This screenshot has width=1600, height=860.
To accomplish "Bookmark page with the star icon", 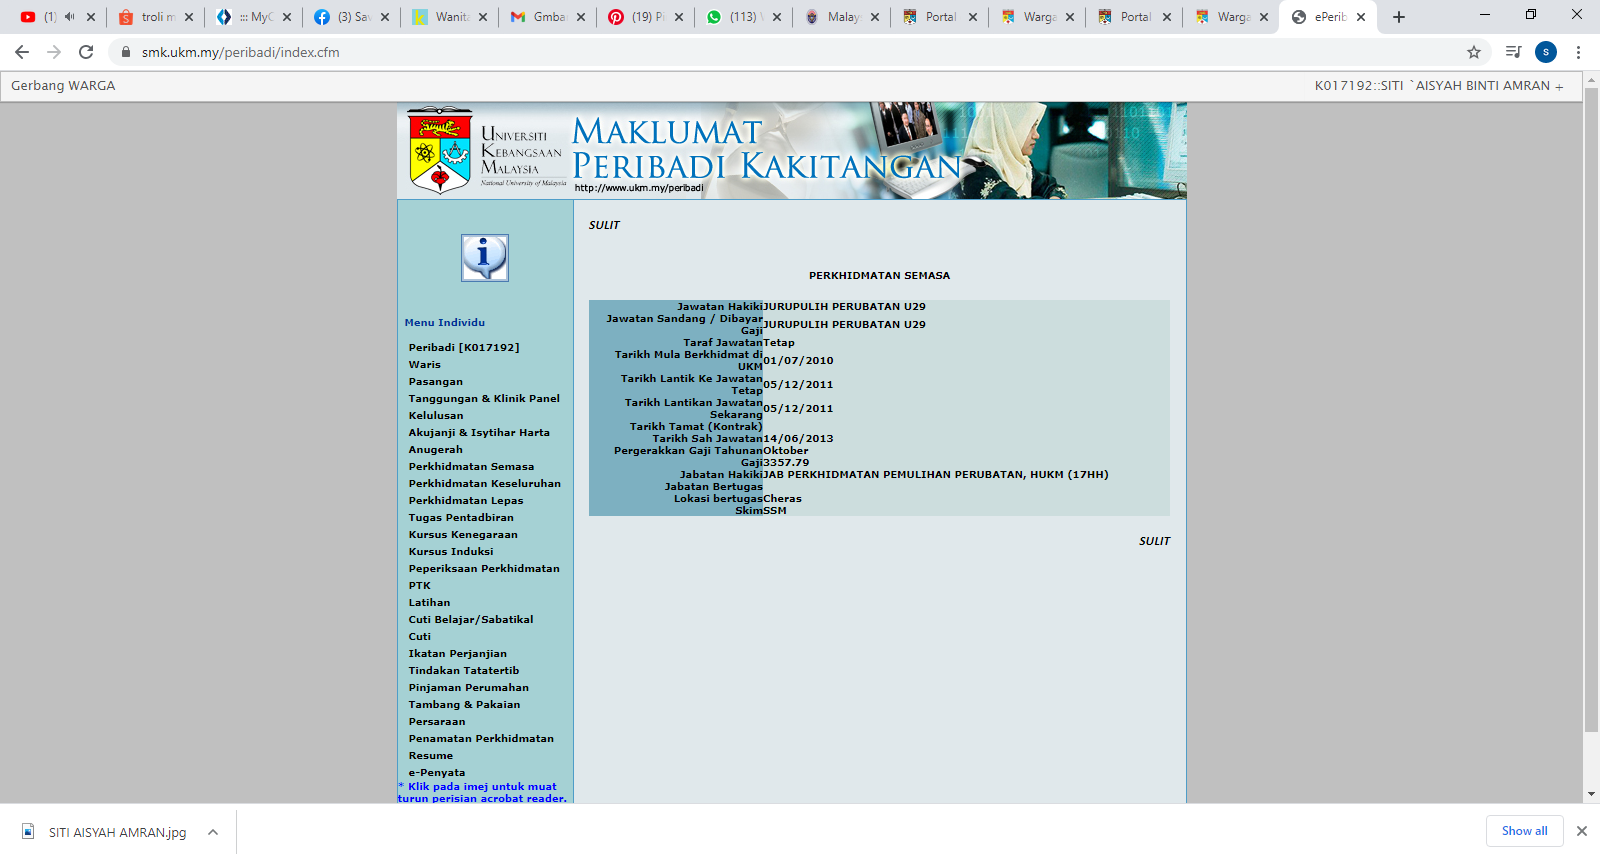I will tap(1473, 52).
